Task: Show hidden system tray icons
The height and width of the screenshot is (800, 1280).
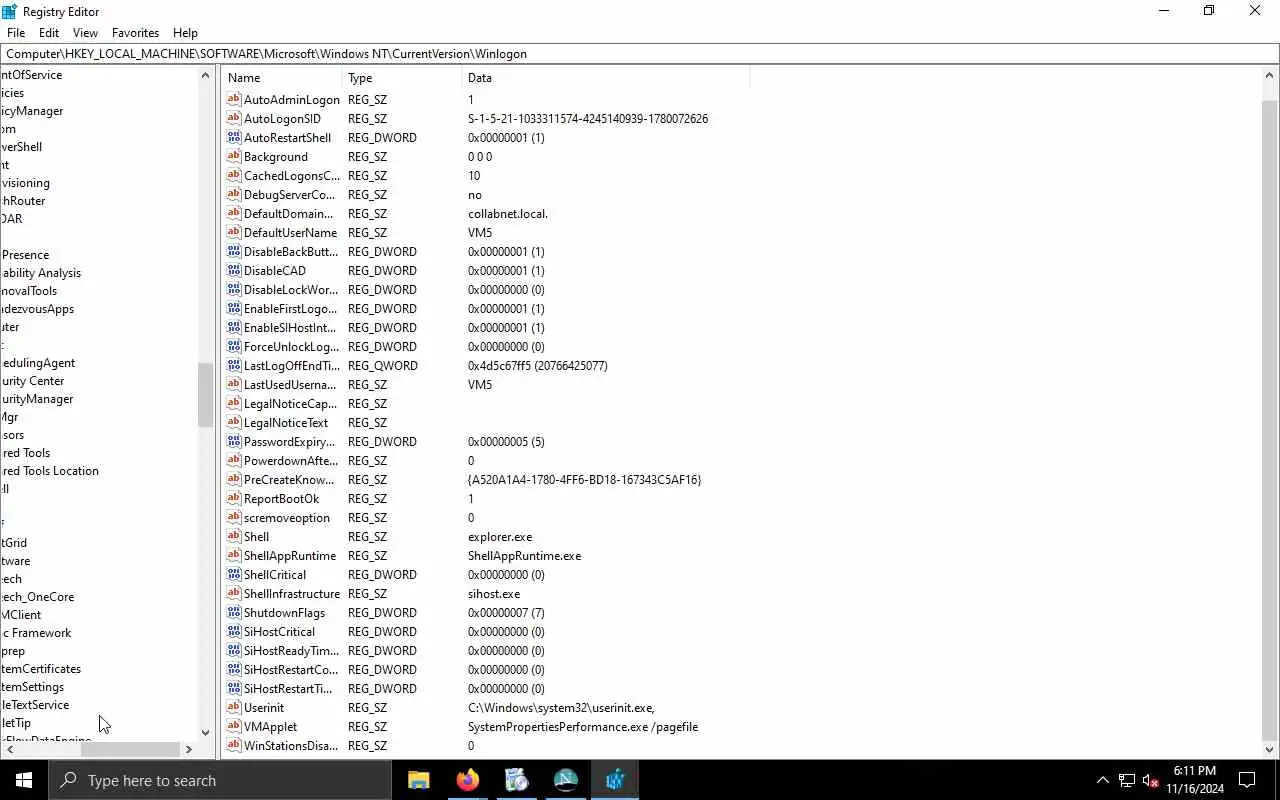Action: [1103, 780]
